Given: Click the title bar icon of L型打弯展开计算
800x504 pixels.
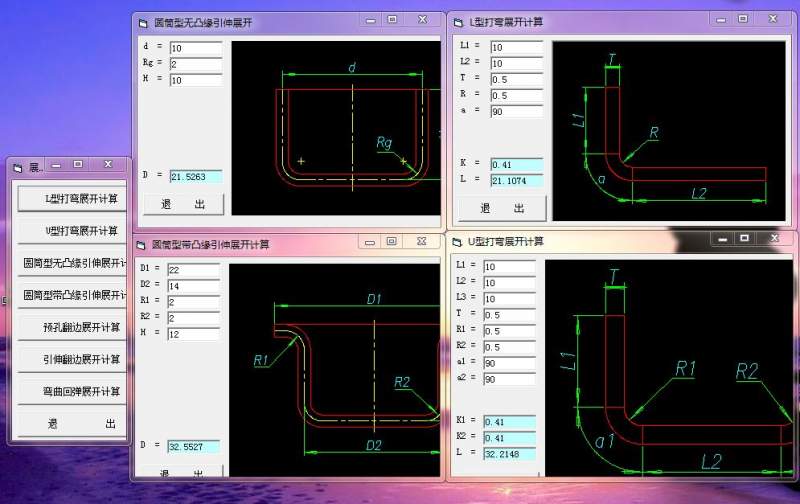Looking at the screenshot, I should pyautogui.click(x=458, y=22).
